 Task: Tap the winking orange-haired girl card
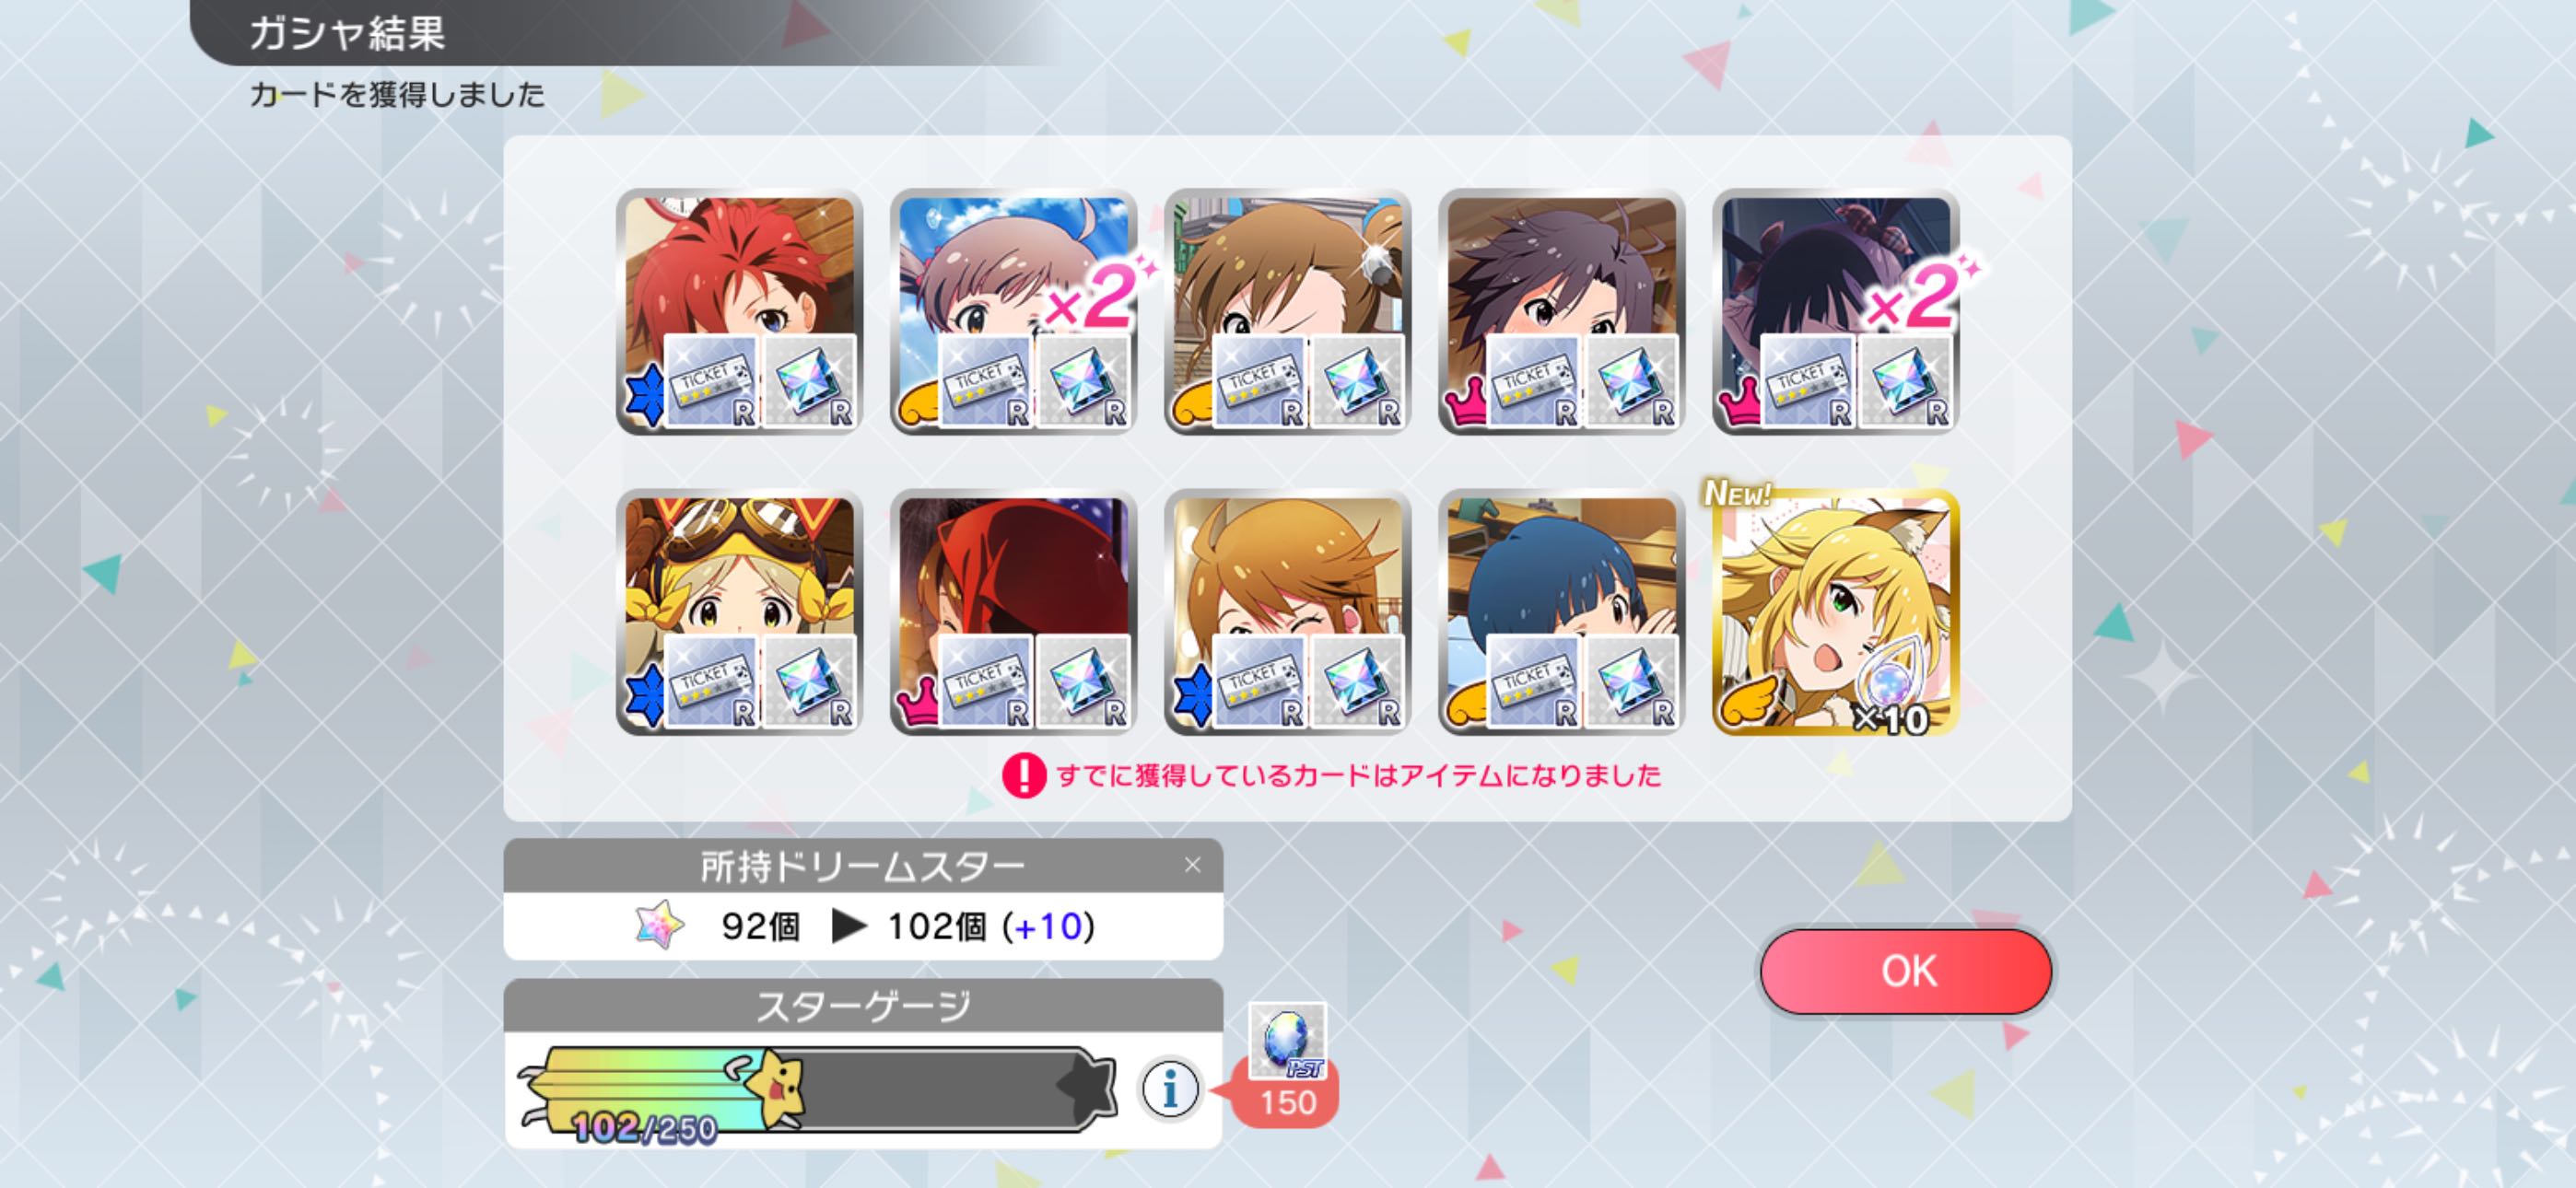[x=1287, y=612]
